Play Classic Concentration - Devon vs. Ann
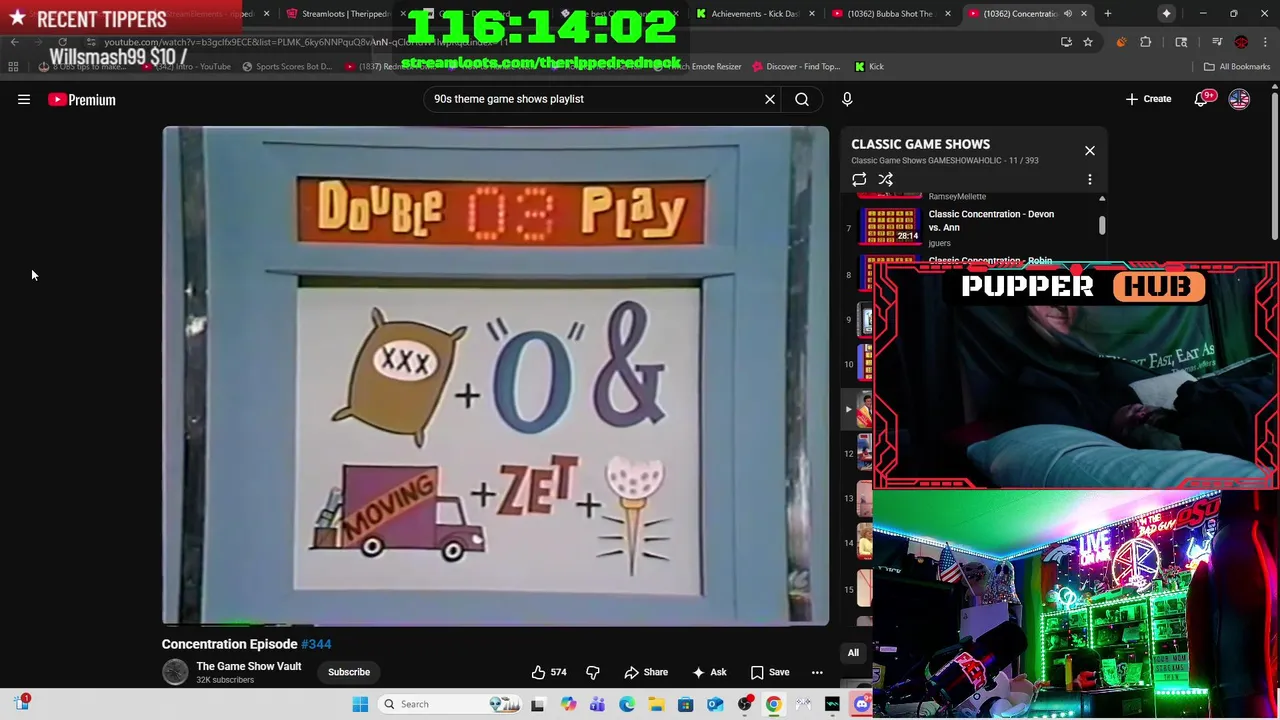Image resolution: width=1280 pixels, height=720 pixels. coord(990,220)
